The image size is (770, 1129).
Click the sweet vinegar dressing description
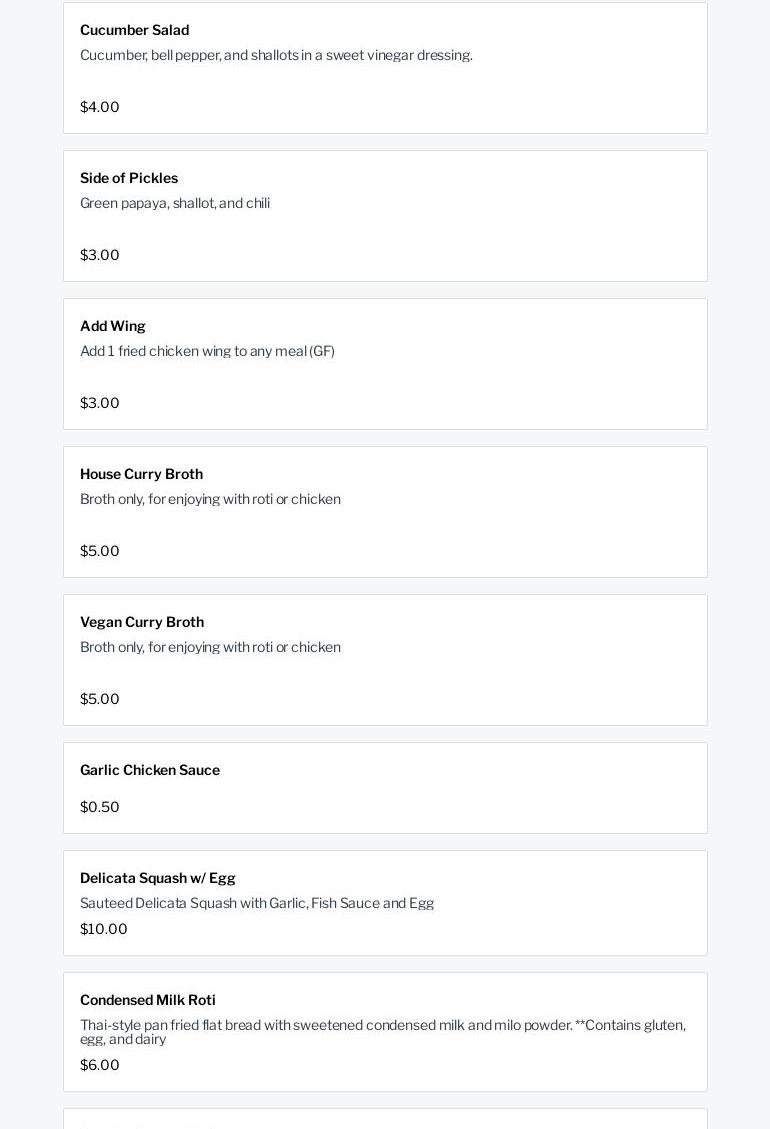coord(276,55)
